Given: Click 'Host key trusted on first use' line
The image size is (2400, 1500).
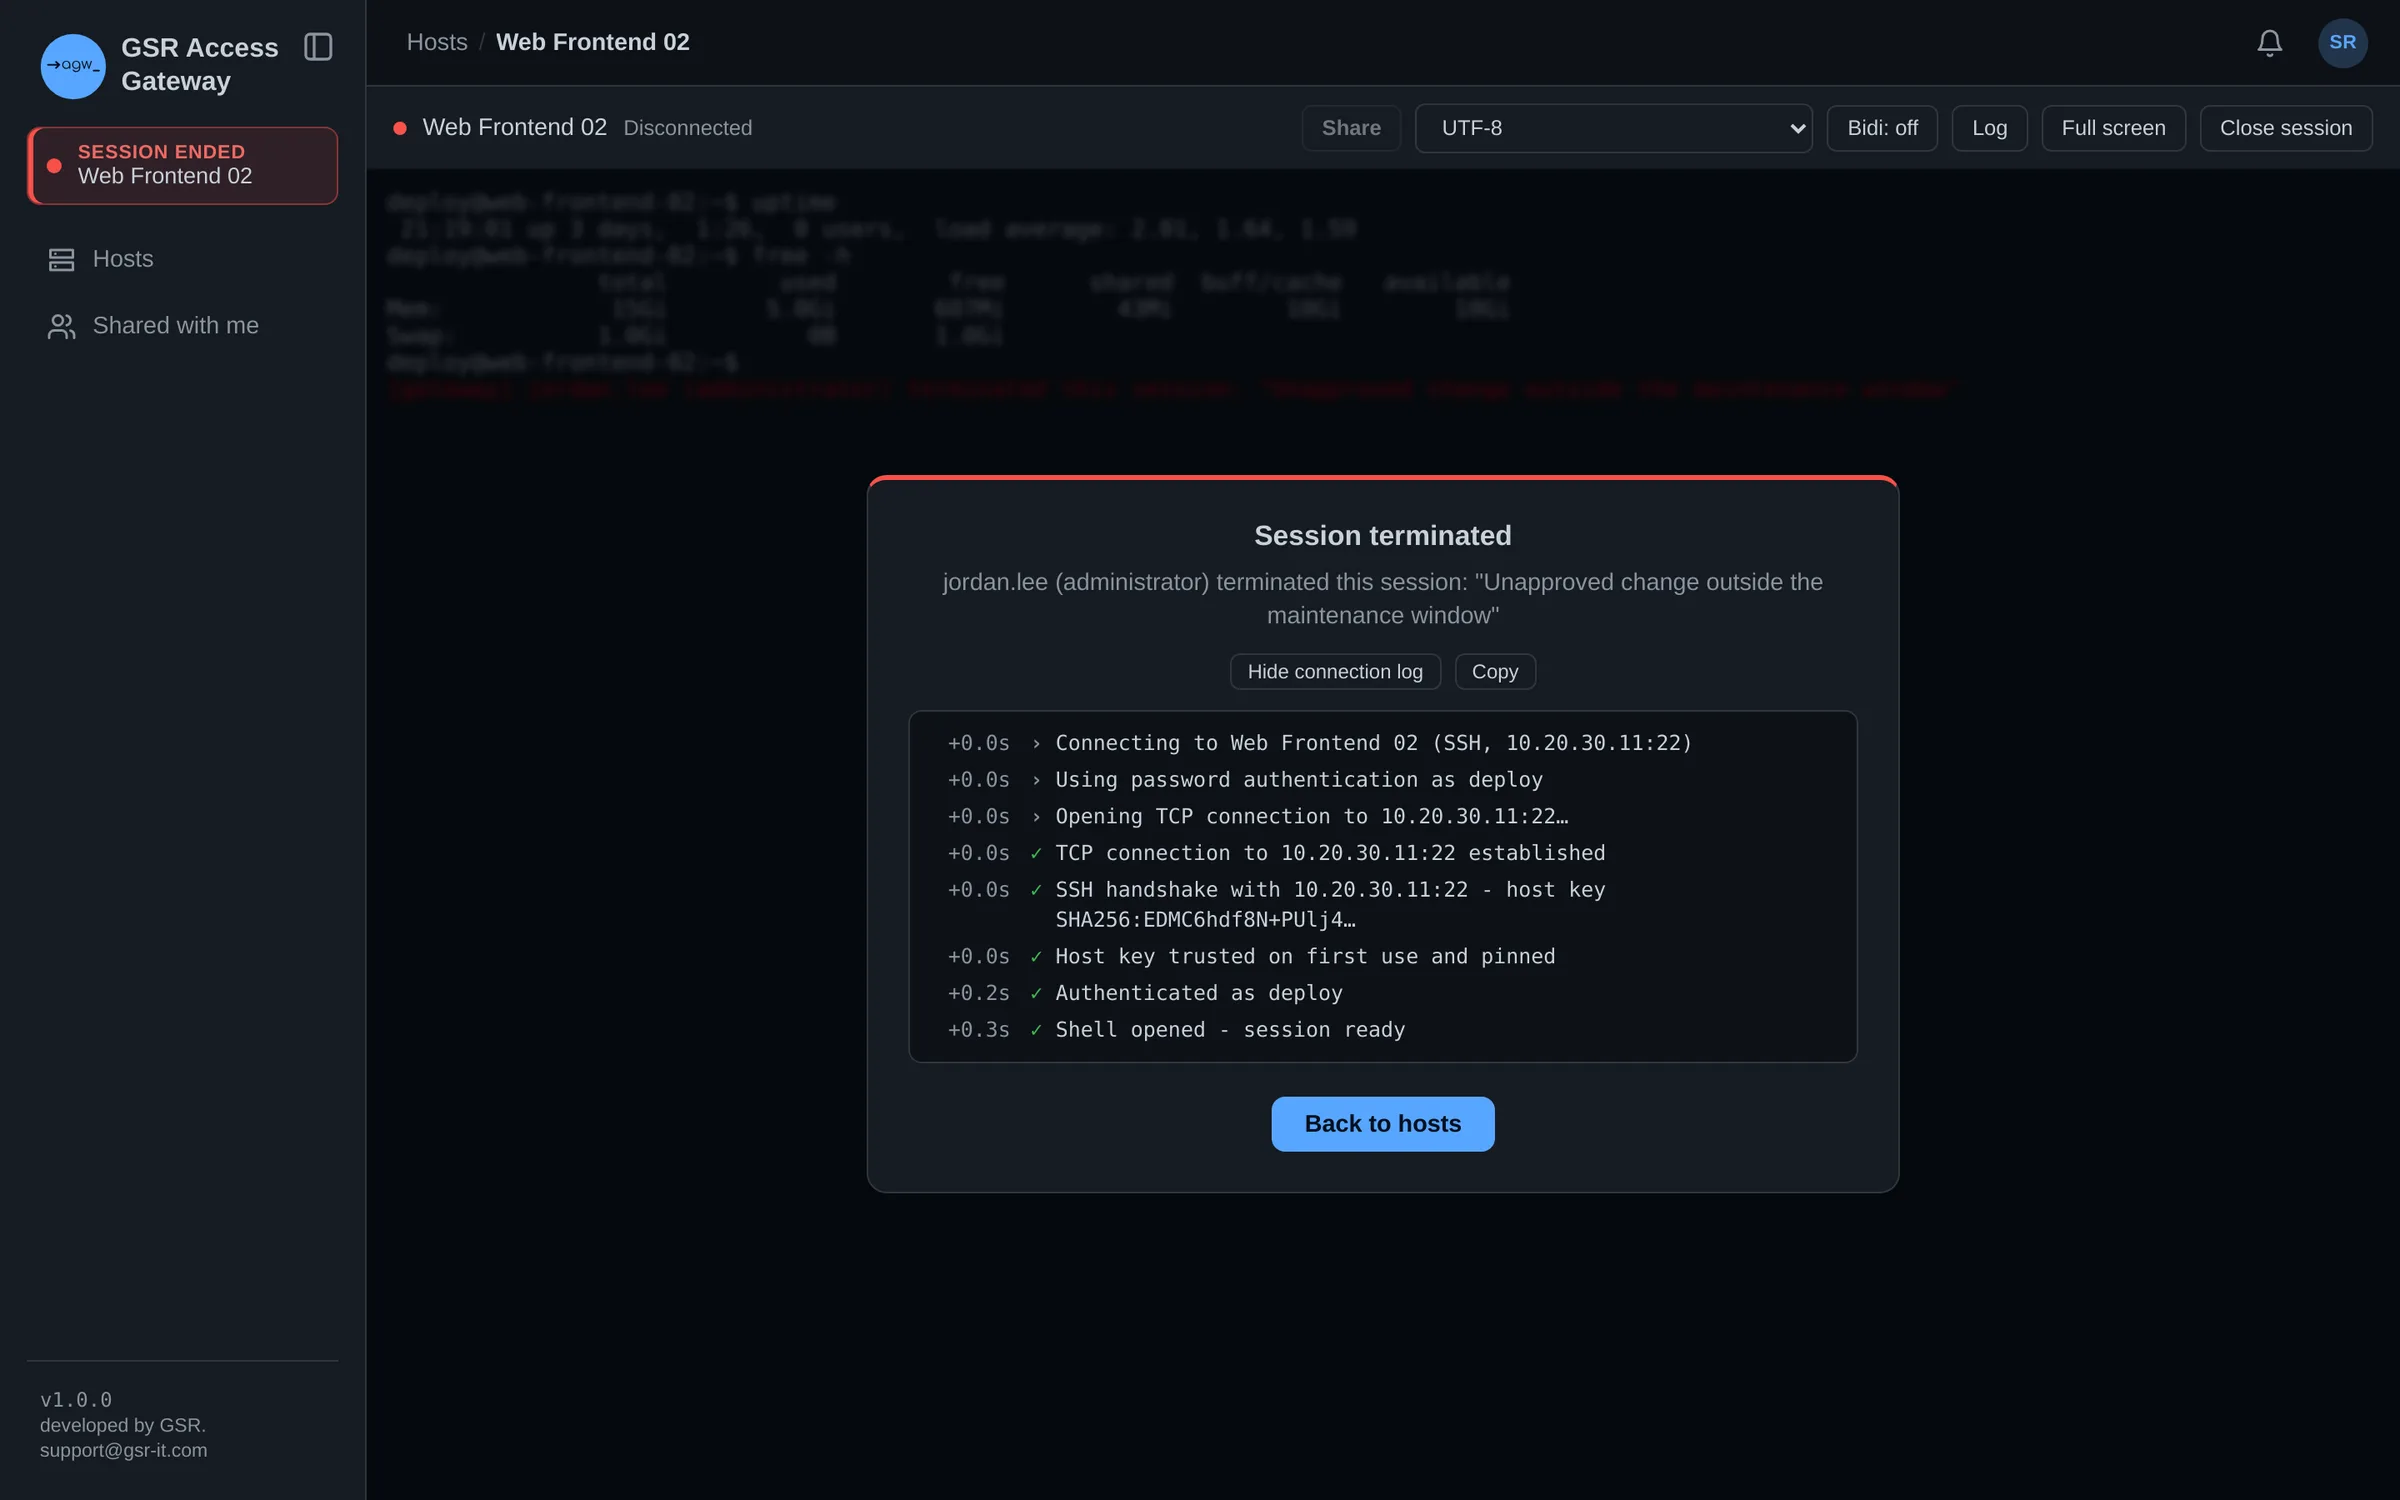Looking at the screenshot, I should [x=1305, y=957].
